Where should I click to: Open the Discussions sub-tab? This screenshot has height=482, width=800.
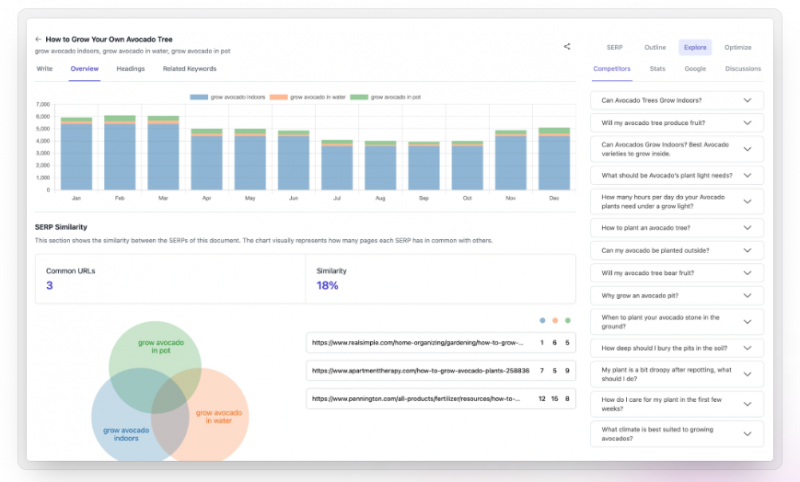(742, 69)
